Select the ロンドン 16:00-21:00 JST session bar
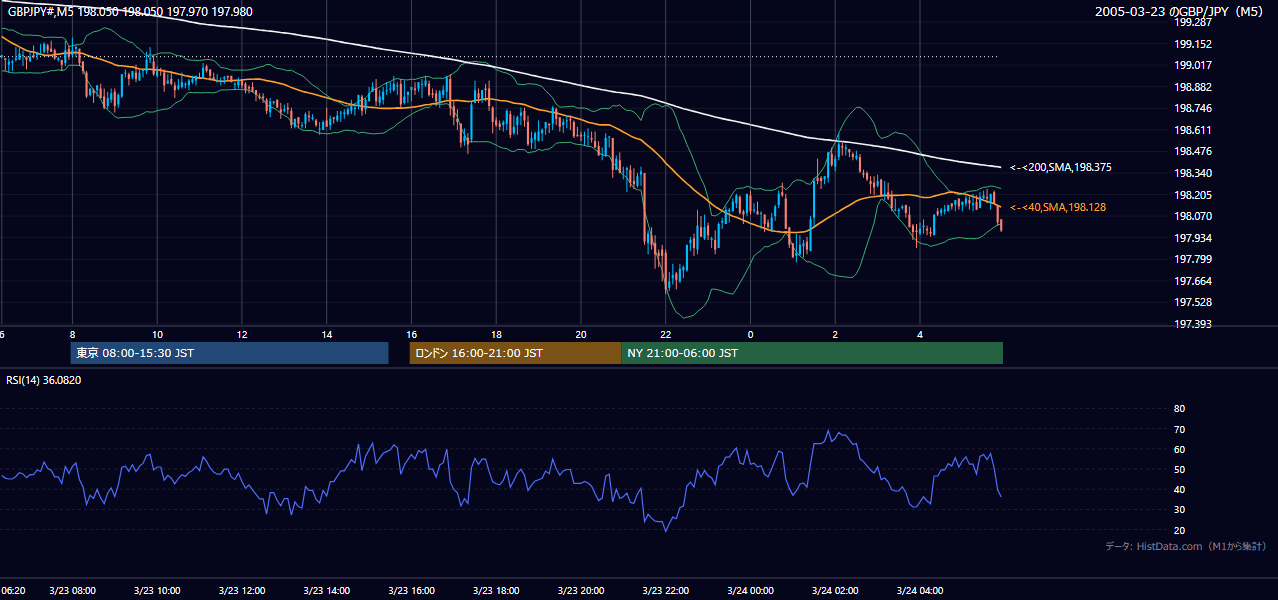Viewport: 1278px width, 600px height. (515, 353)
